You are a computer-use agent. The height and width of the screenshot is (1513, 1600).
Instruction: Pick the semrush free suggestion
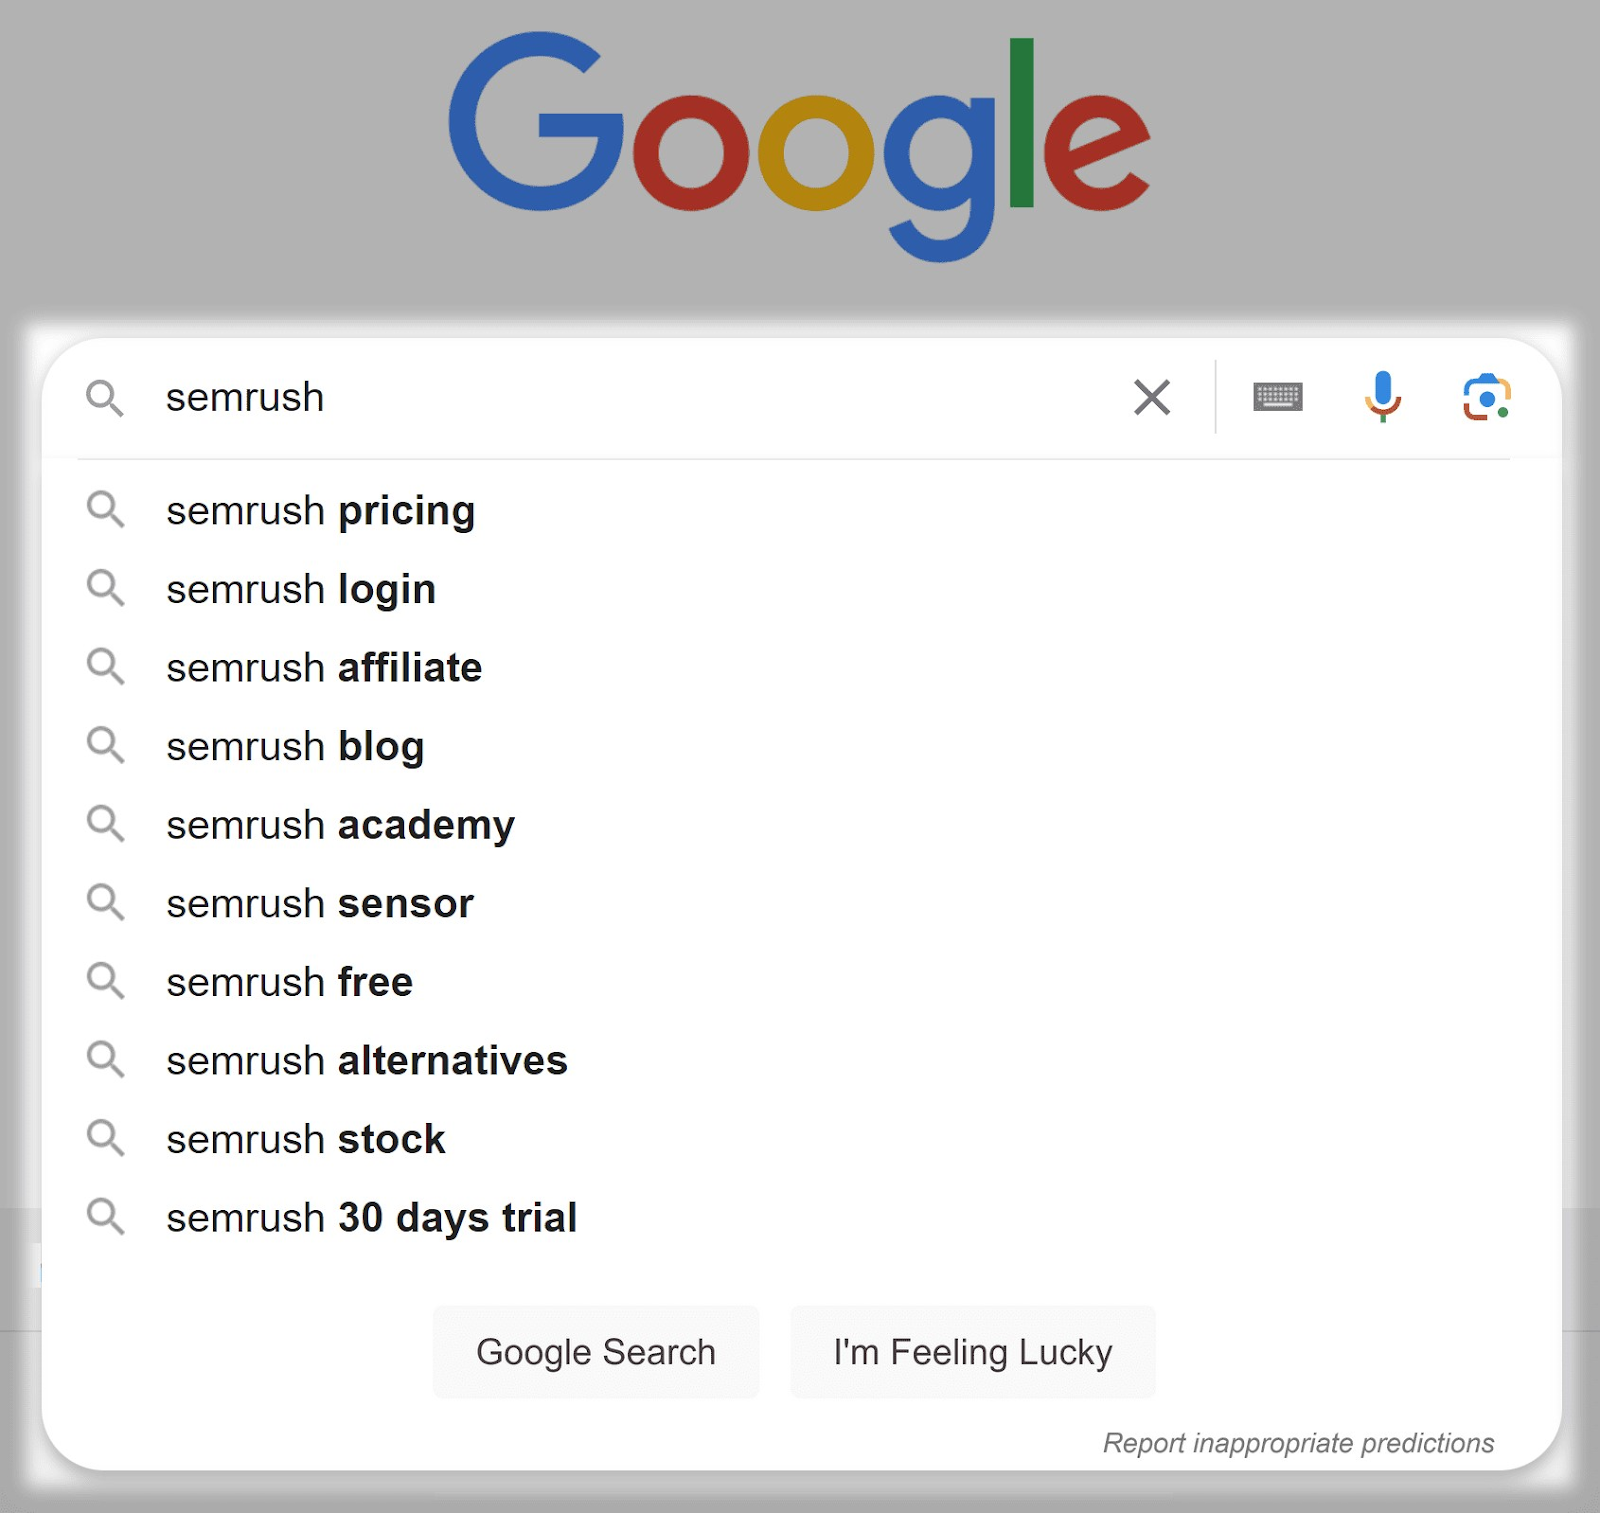[288, 982]
